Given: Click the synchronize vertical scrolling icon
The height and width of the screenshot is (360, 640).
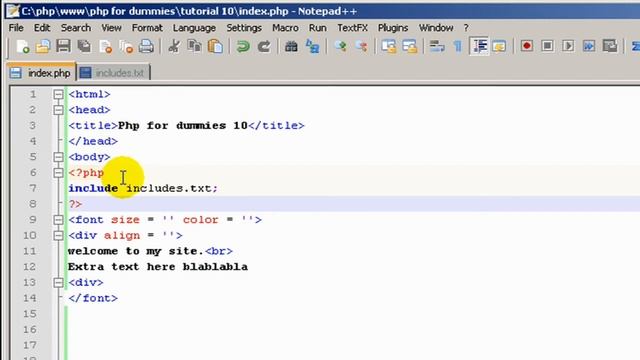Looking at the screenshot, I should (389, 47).
